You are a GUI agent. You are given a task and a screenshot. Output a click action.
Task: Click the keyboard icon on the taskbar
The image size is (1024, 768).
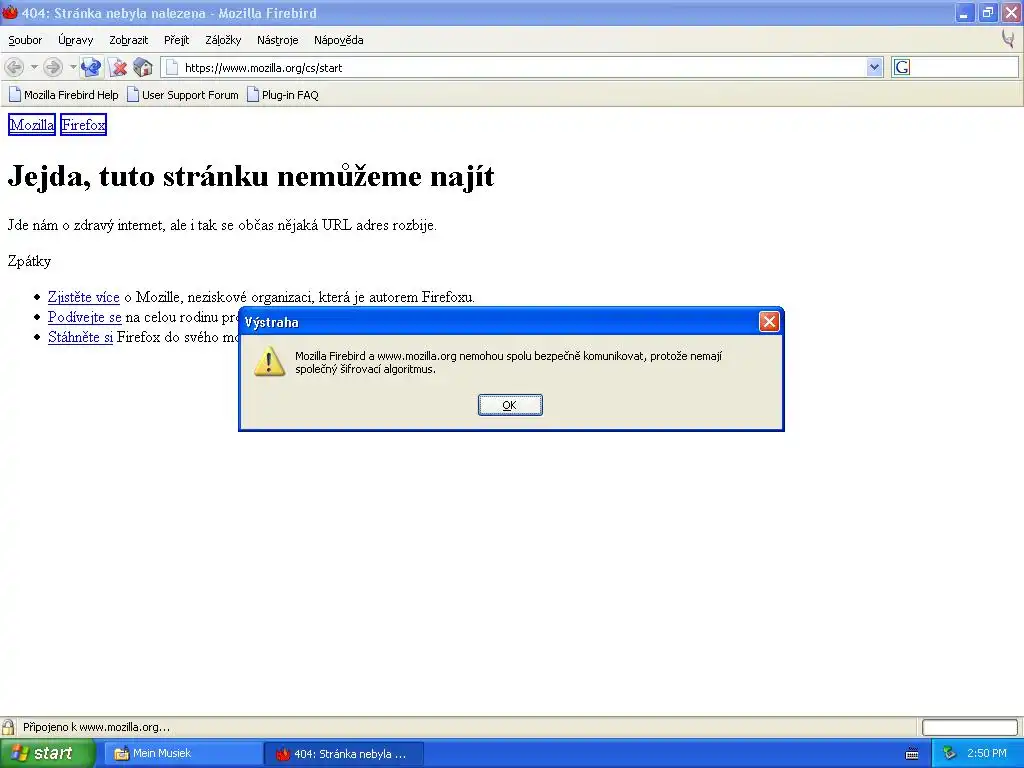[912, 754]
